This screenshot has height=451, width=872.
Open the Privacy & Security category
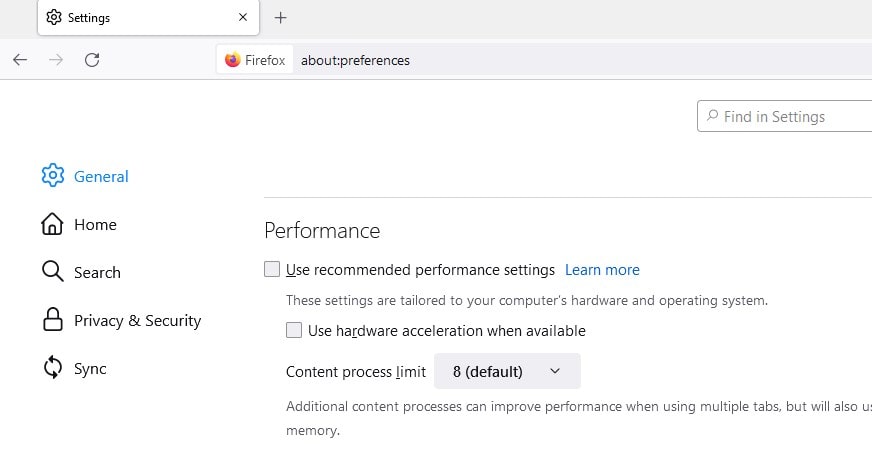[x=137, y=320]
